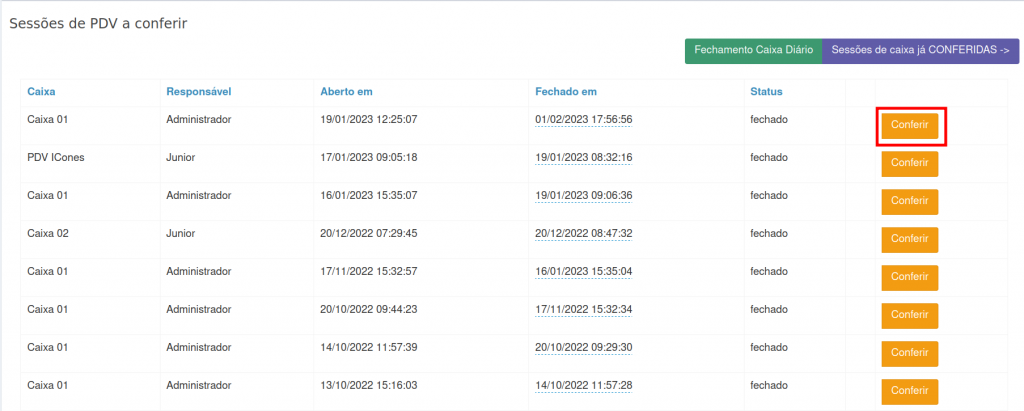Click the Fechamento Caixa Diário button
The image size is (1024, 411).
click(753, 51)
